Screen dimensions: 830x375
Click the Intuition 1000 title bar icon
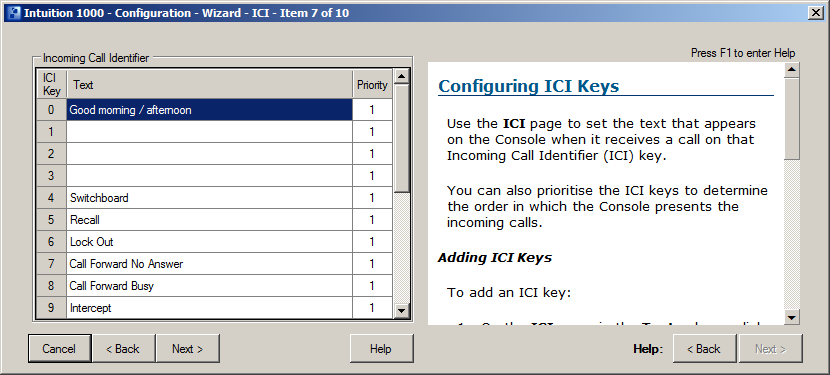coord(13,13)
